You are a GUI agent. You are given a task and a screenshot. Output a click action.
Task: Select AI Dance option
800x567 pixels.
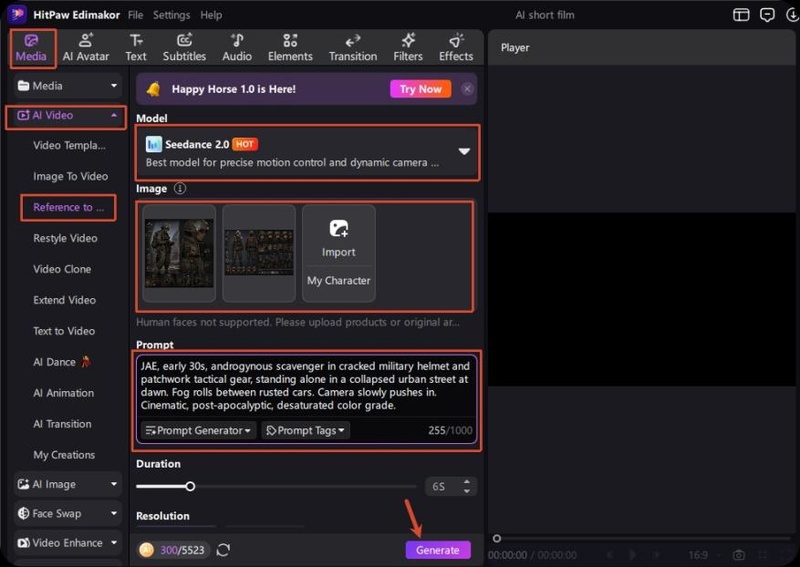pyautogui.click(x=61, y=362)
